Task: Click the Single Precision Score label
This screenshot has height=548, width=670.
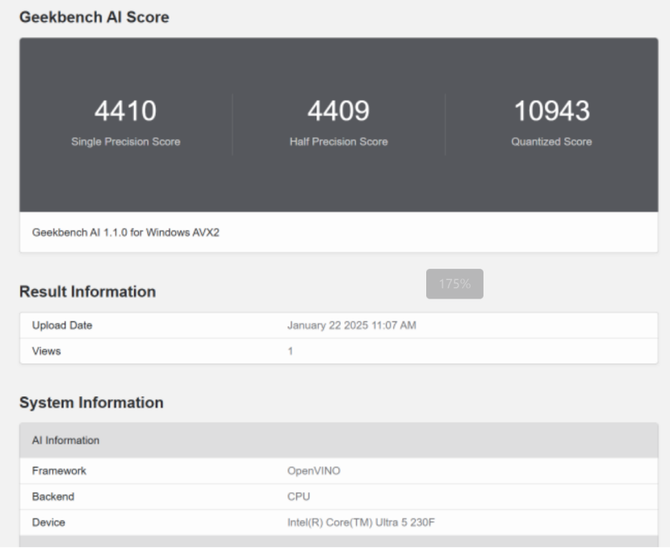Action: (126, 141)
